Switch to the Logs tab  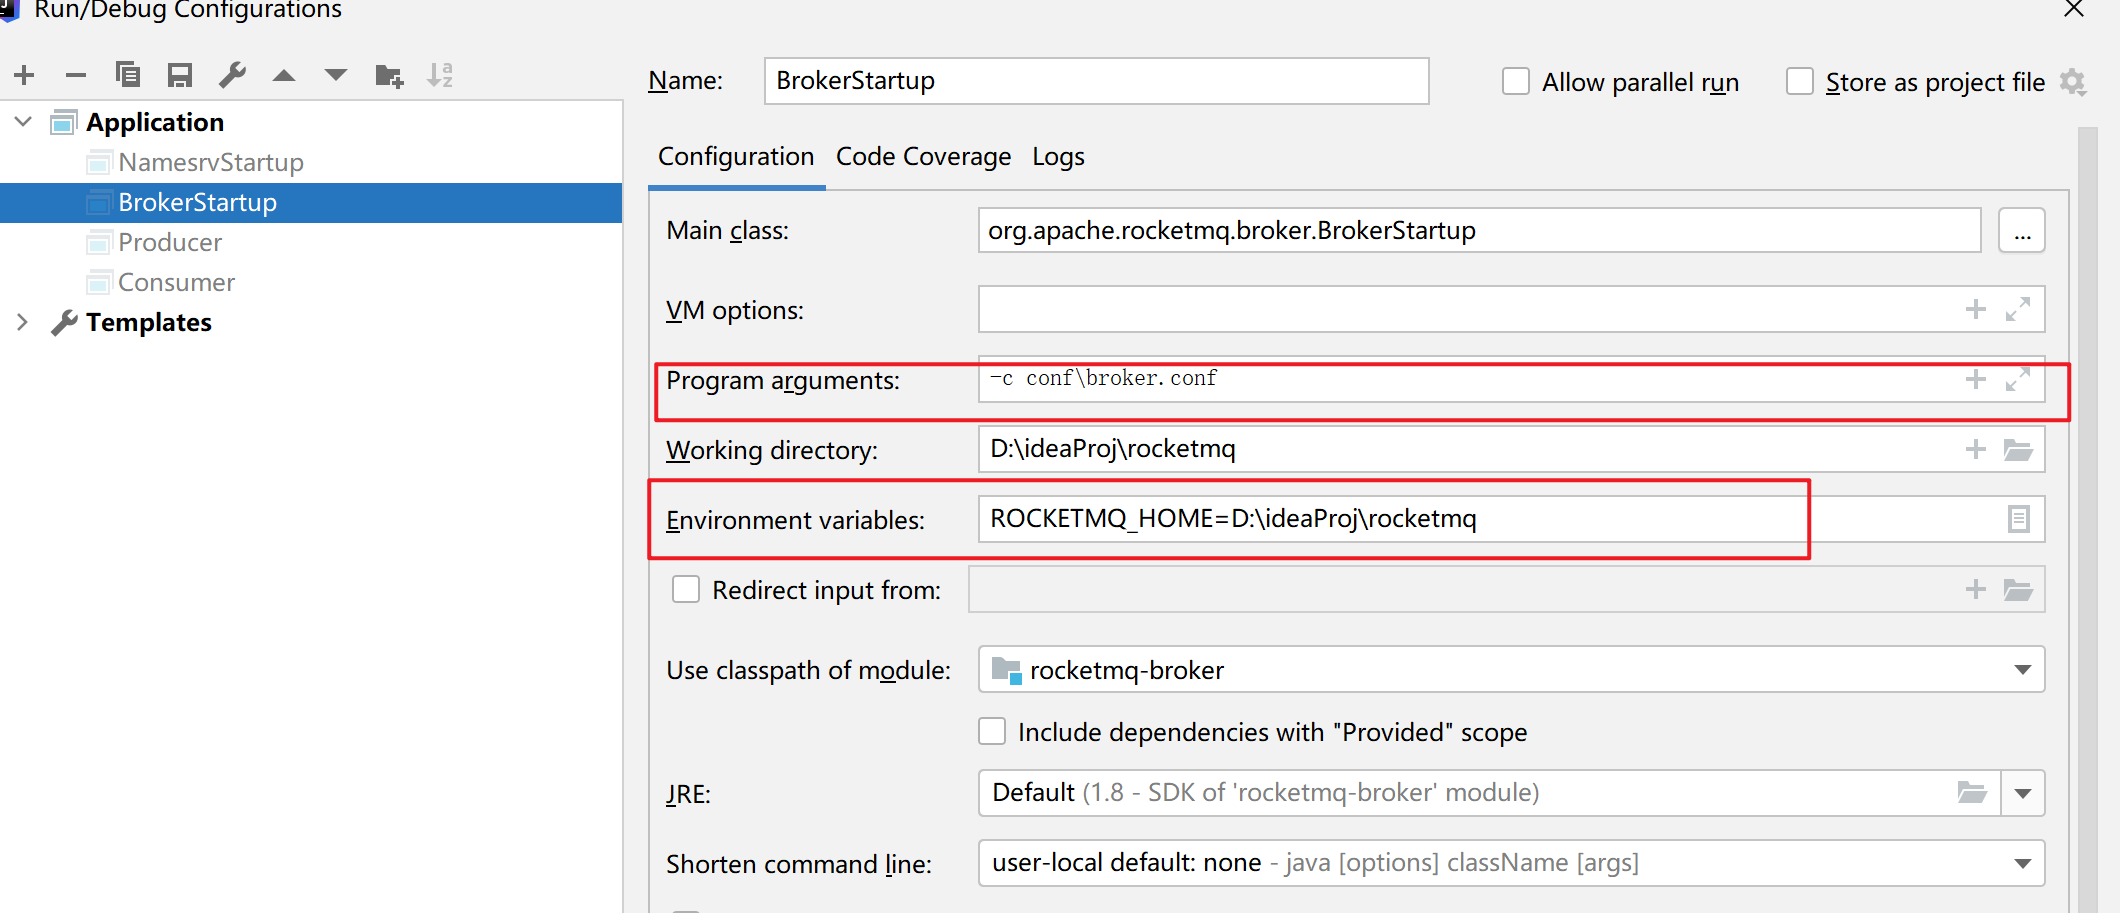[1058, 157]
